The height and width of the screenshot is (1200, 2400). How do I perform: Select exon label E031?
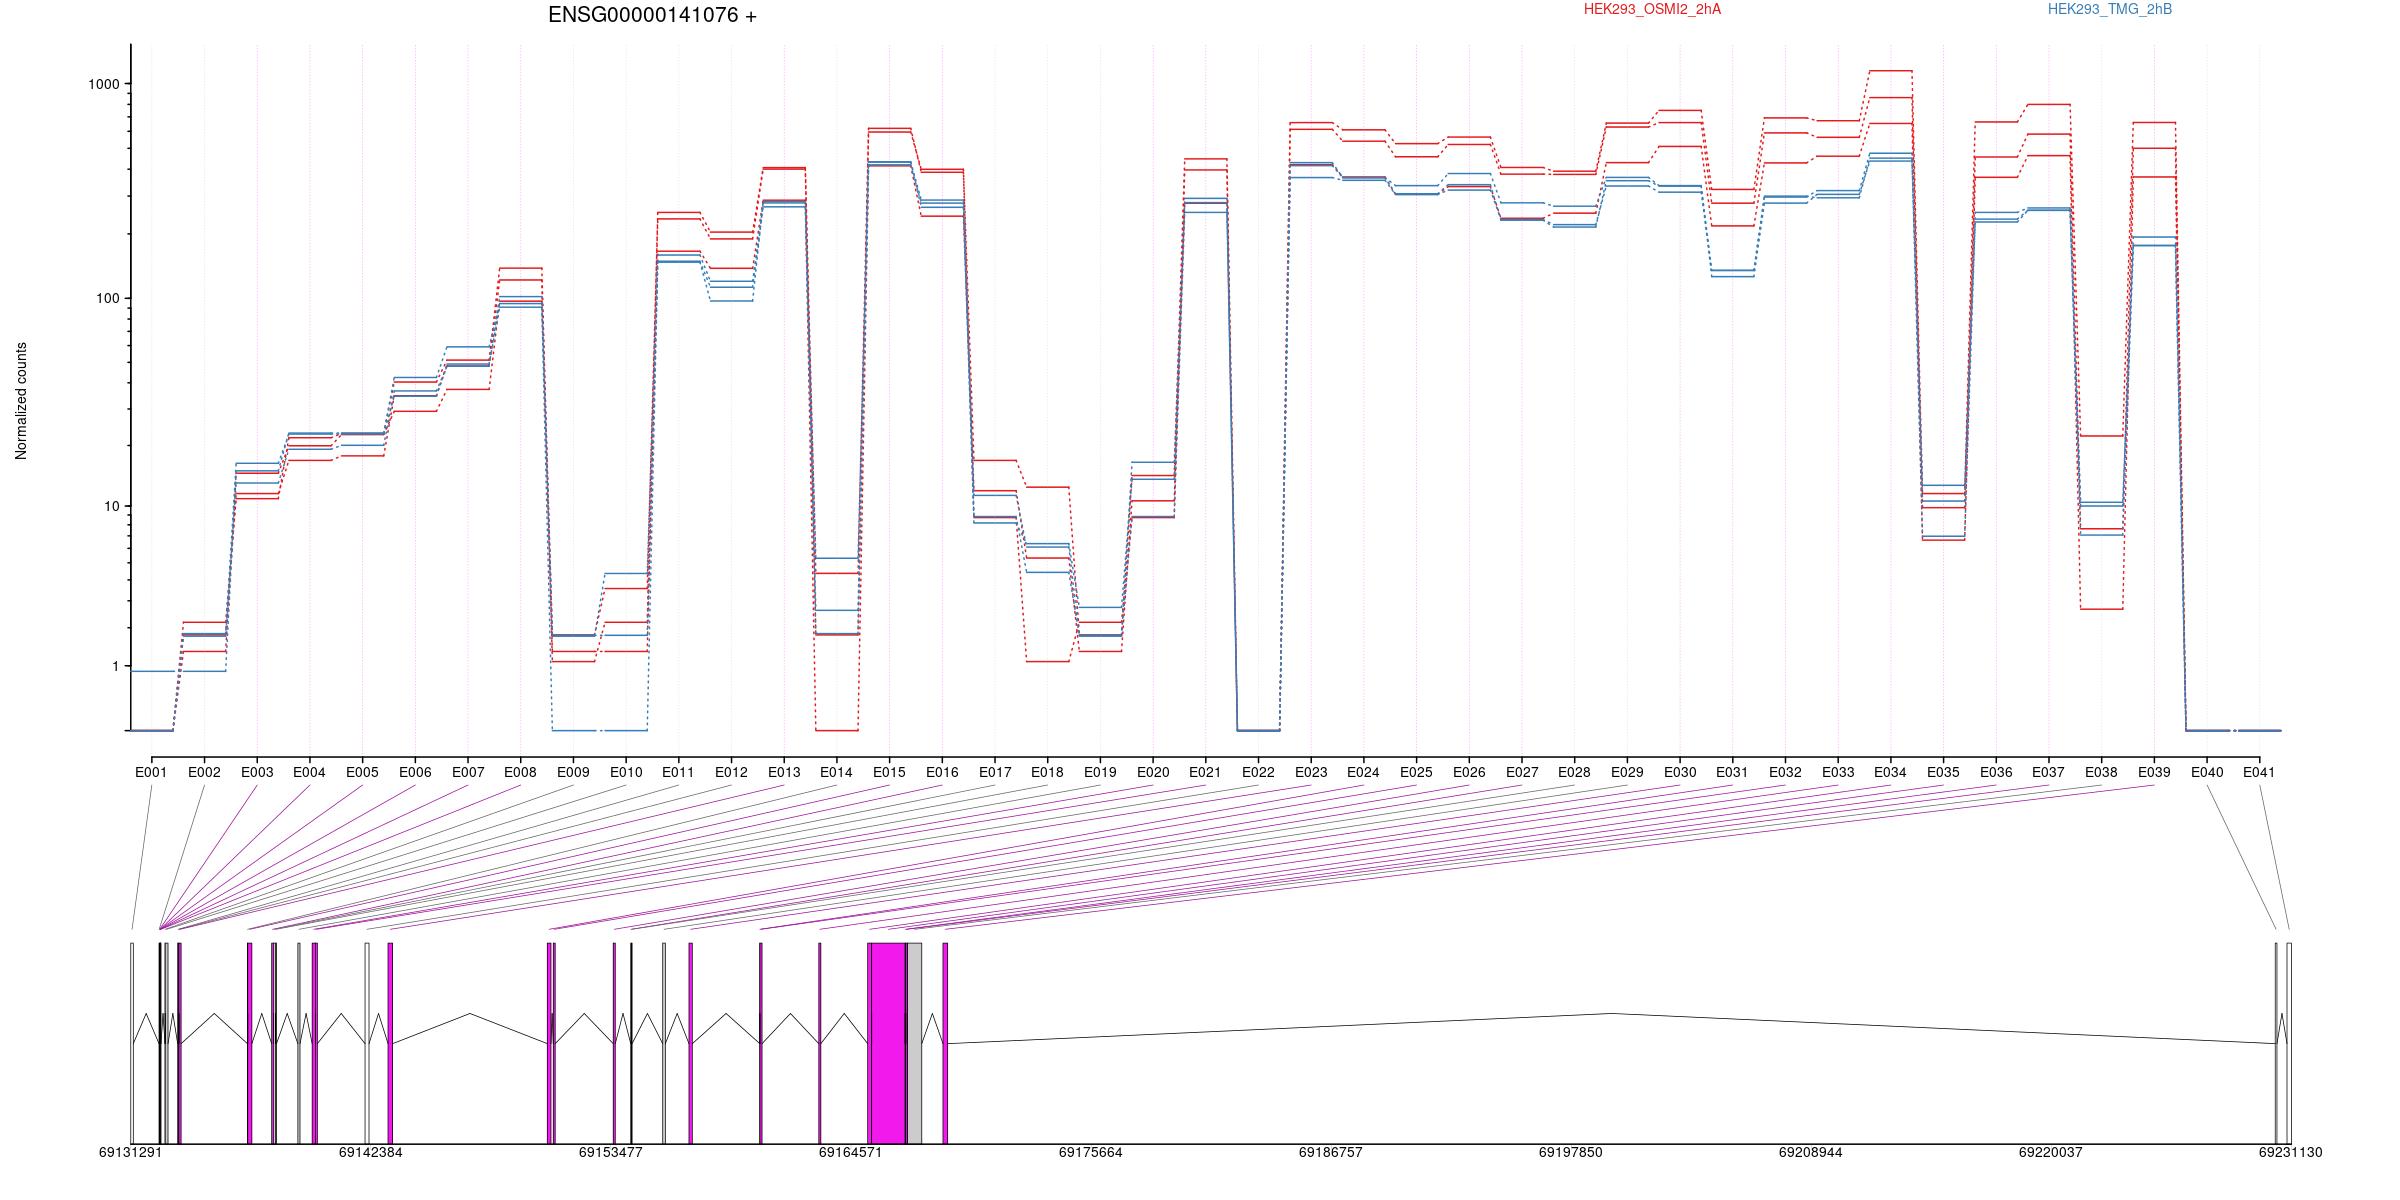point(1732,772)
